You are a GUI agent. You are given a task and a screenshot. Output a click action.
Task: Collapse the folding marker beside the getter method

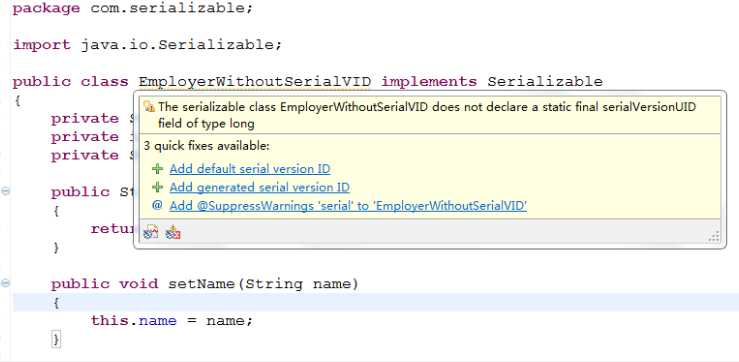click(x=5, y=191)
